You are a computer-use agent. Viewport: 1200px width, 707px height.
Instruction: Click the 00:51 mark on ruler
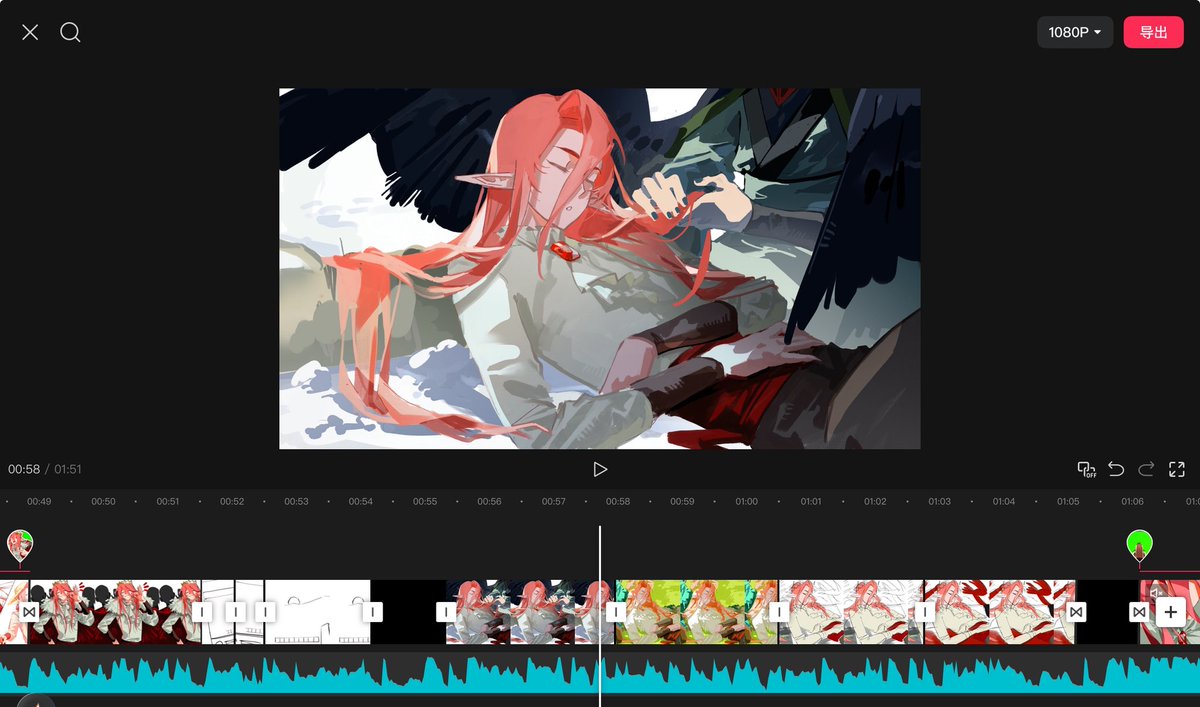point(168,501)
